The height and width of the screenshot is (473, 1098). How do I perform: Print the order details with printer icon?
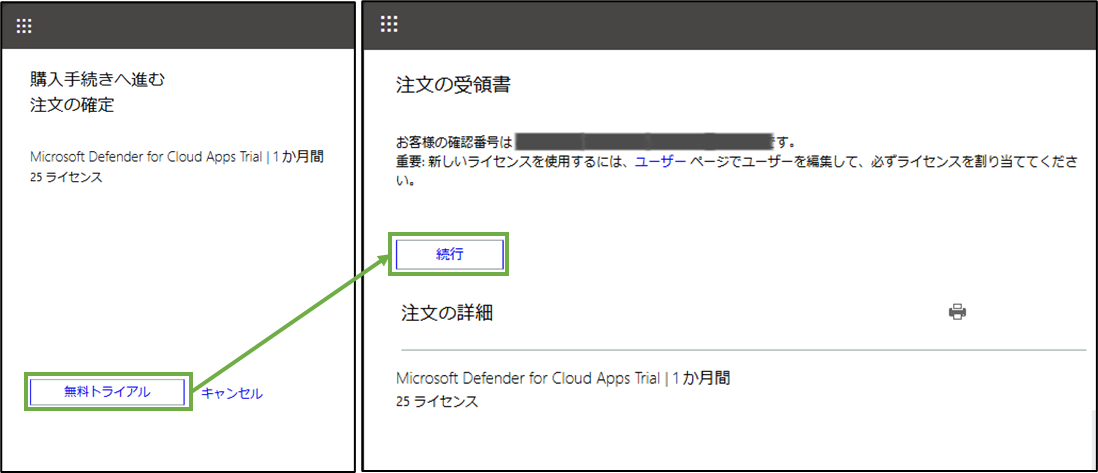957,312
